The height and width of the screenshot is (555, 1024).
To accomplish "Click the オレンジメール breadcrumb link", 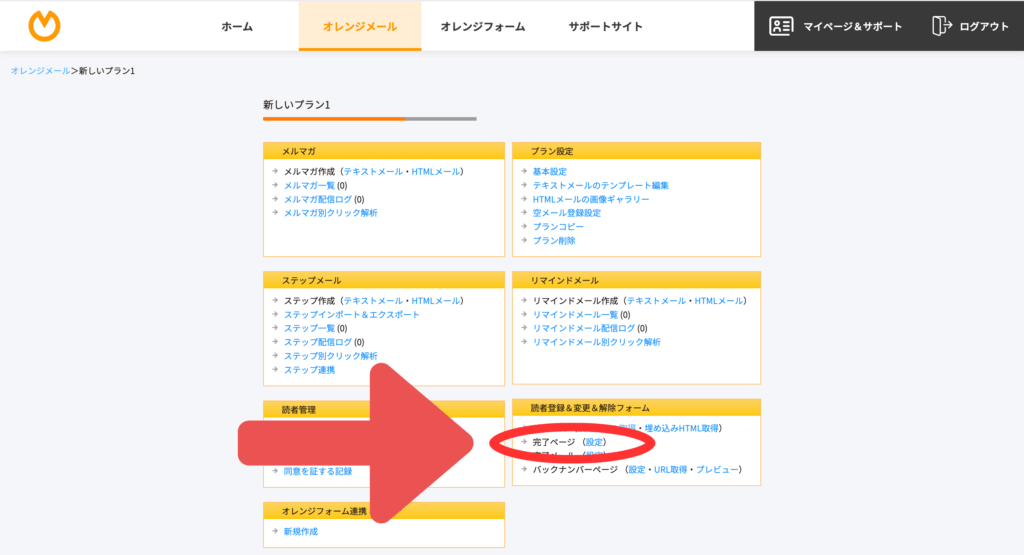I will 40,71.
